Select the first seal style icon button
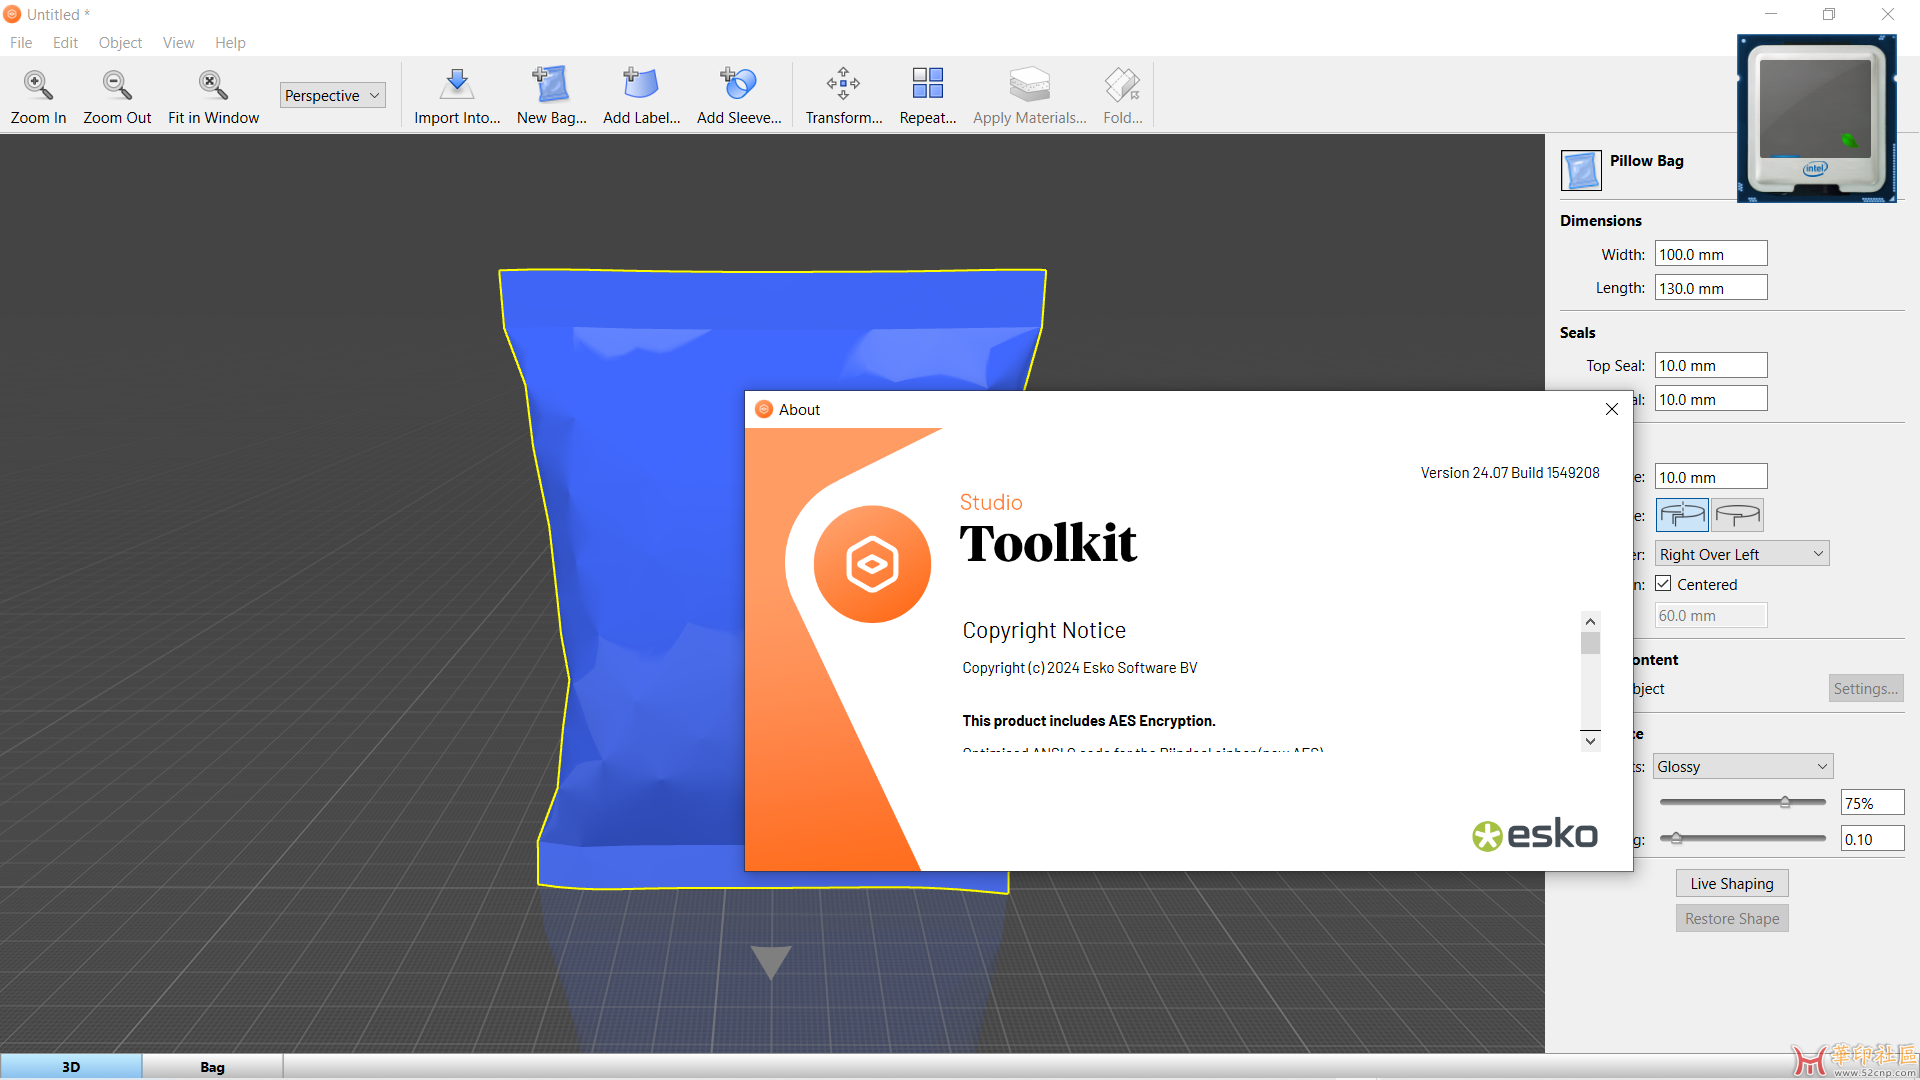Screen dimensions: 1920x1080 tap(1683, 515)
